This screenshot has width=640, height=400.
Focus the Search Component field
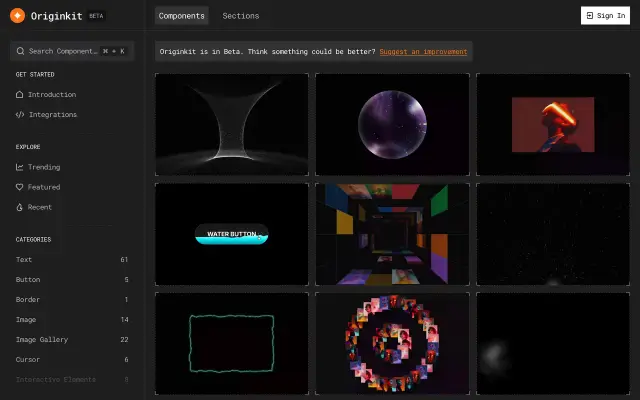[72, 51]
